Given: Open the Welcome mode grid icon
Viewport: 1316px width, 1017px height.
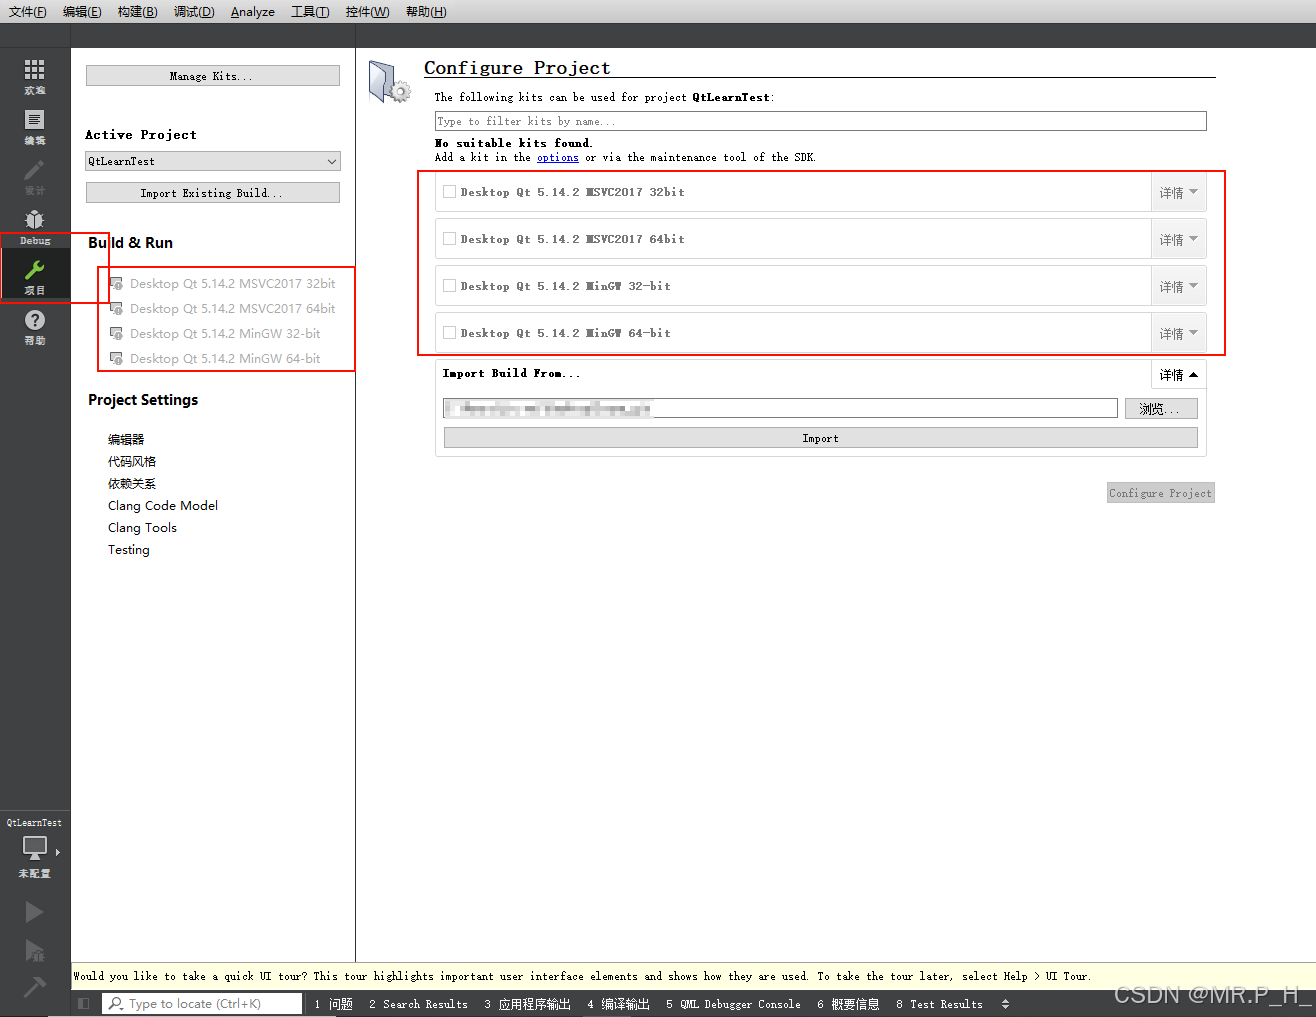Looking at the screenshot, I should (x=35, y=69).
